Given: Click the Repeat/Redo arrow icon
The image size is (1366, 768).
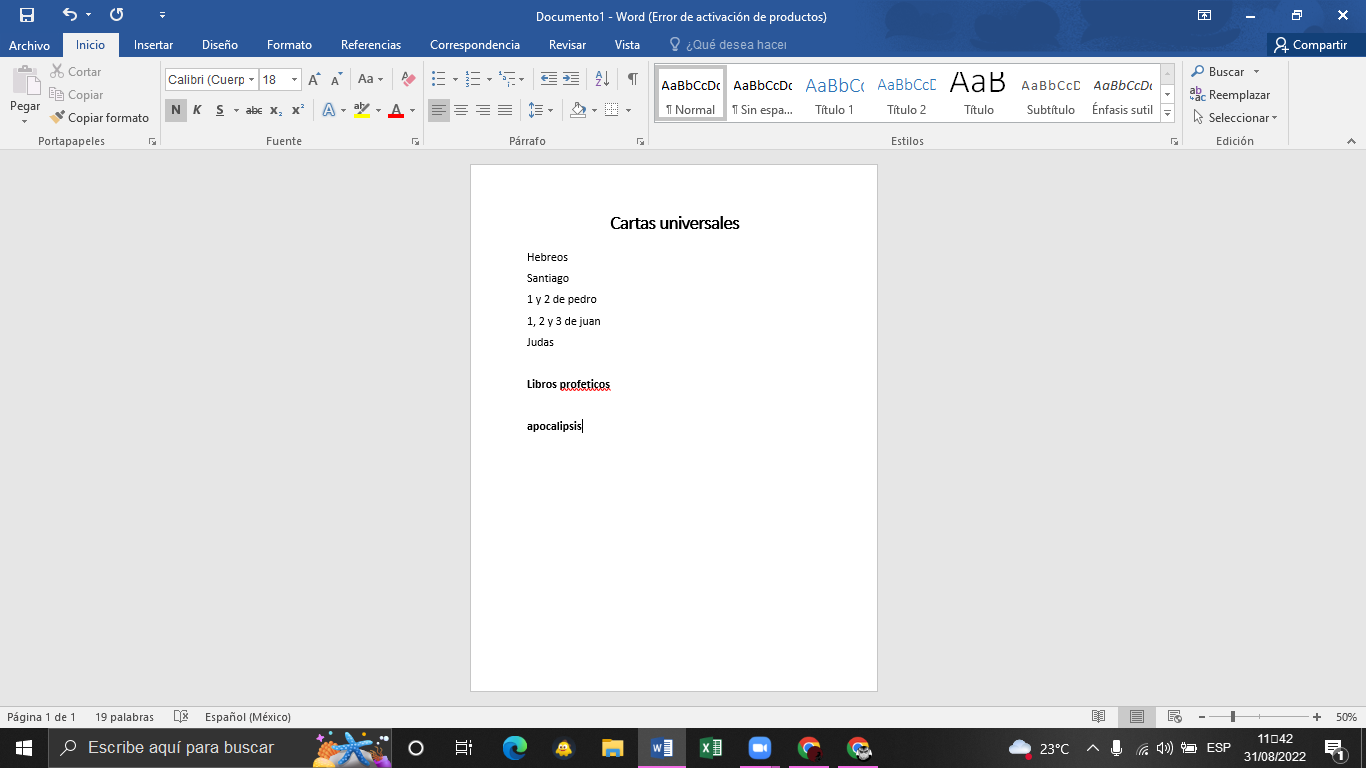Looking at the screenshot, I should coord(116,15).
